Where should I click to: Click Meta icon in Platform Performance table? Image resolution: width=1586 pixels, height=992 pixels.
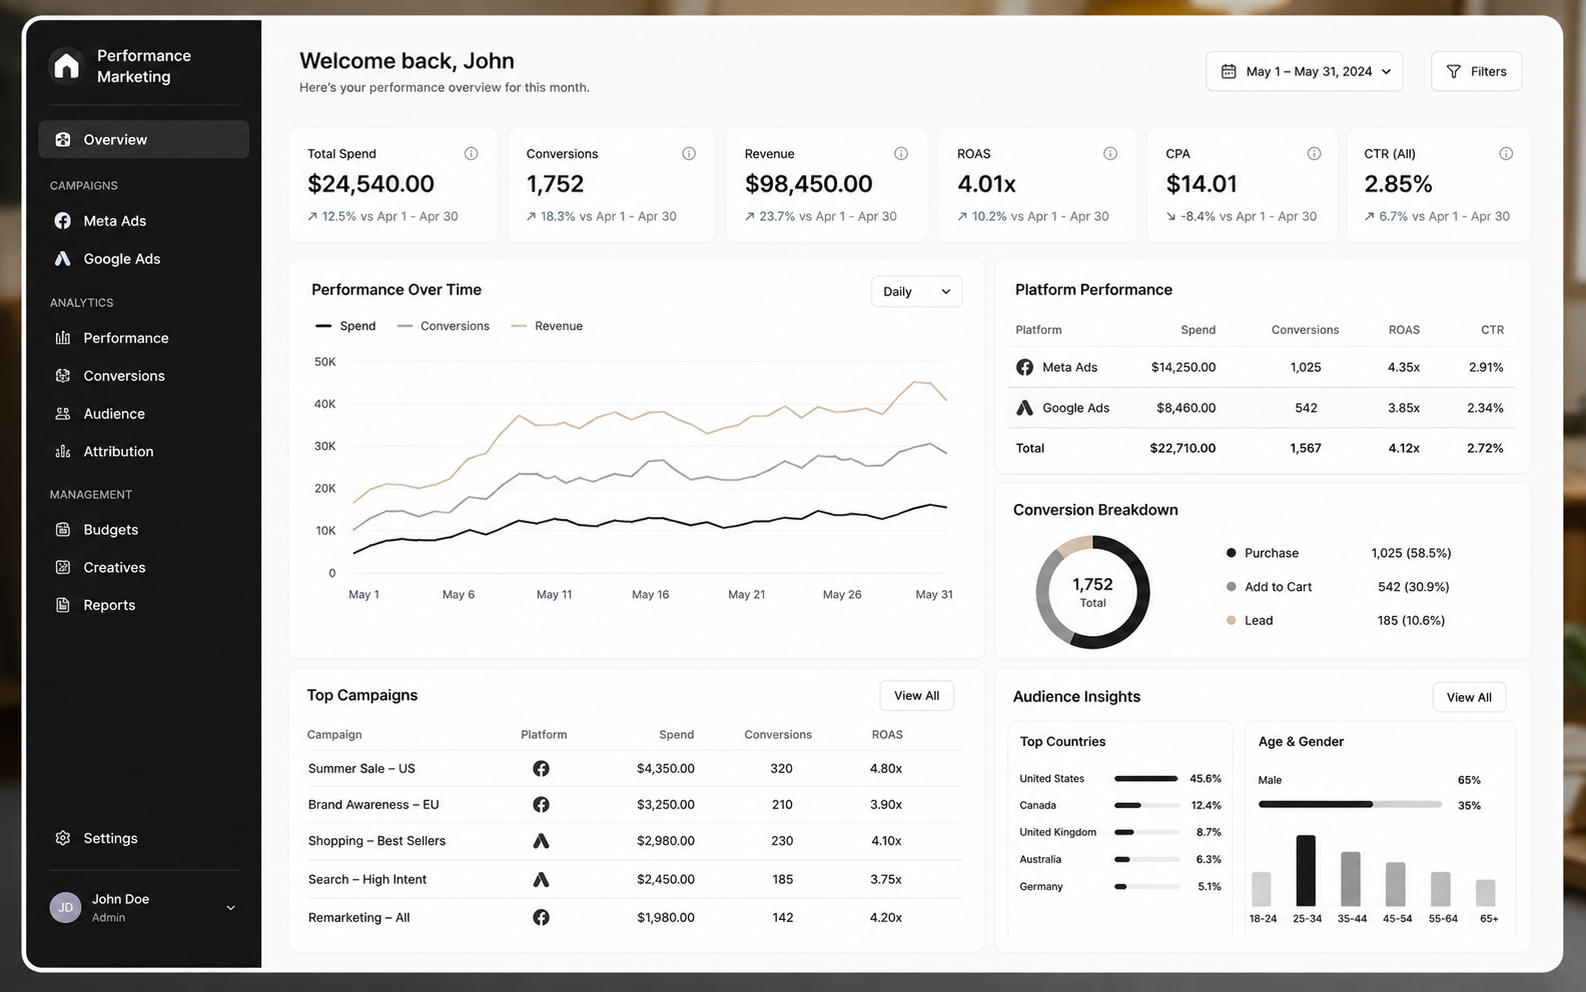pos(1025,367)
